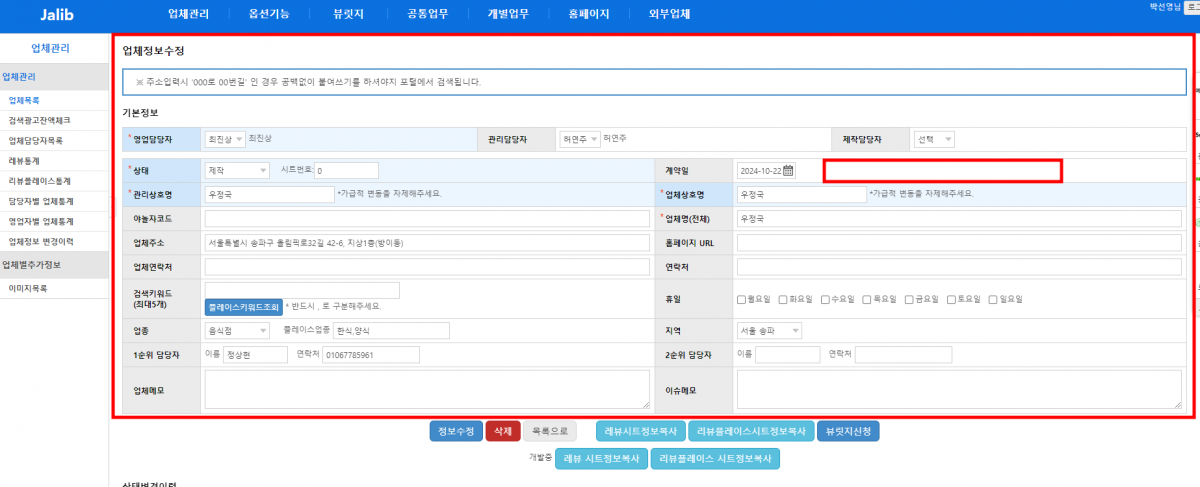The width and height of the screenshot is (1200, 487).
Task: Check the 월요일 holiday checkbox
Action: 741,299
